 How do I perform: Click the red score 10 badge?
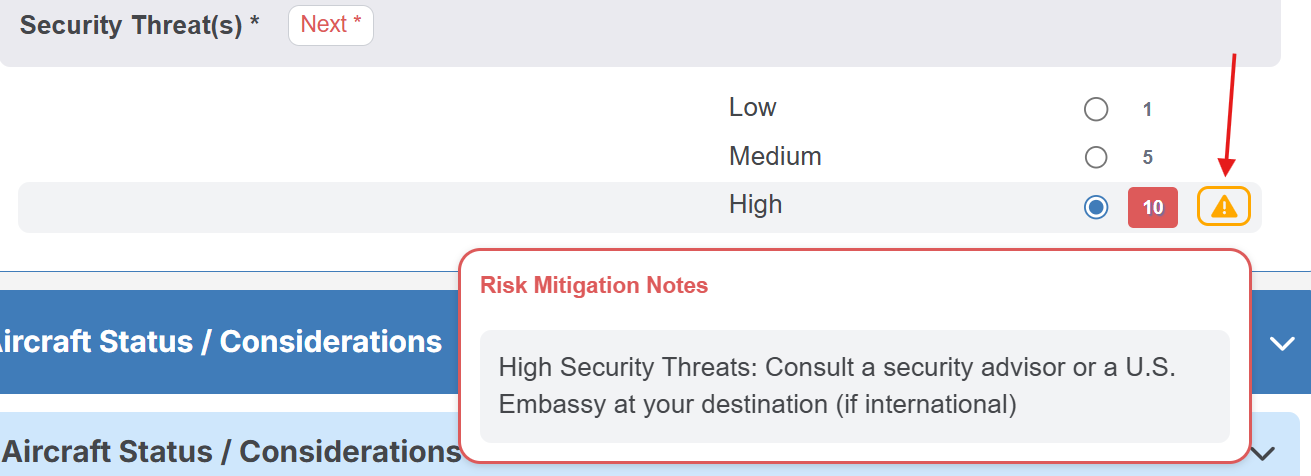click(1152, 207)
